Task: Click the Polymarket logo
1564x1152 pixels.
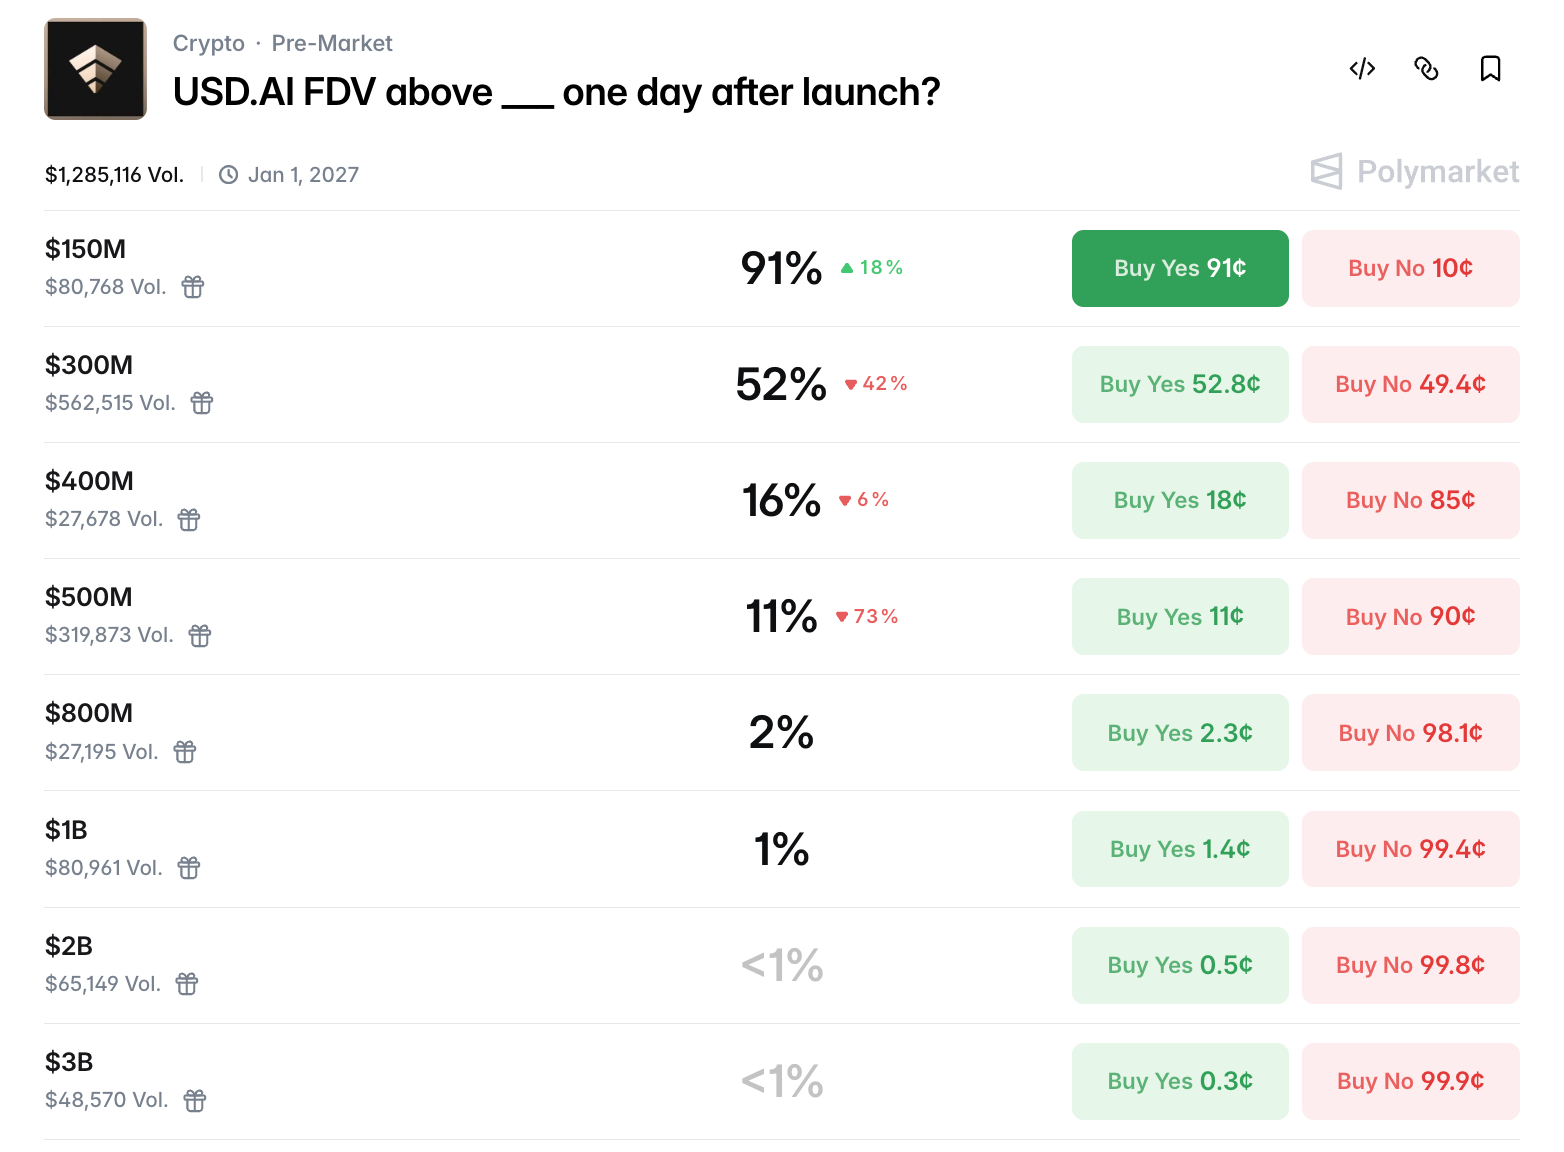Action: pyautogui.click(x=1414, y=172)
